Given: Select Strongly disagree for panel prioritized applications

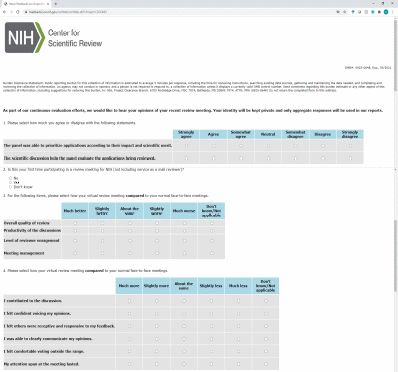Looking at the screenshot, I should [x=350, y=146].
